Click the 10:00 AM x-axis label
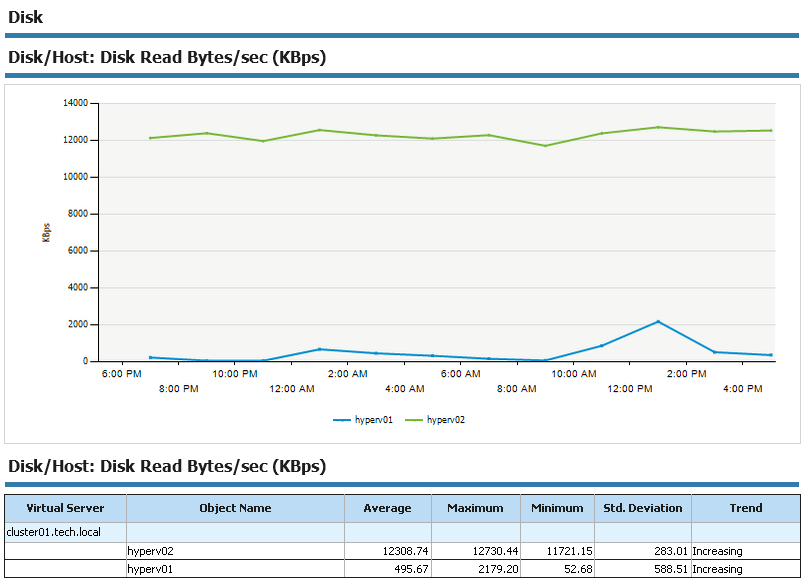 (x=574, y=374)
